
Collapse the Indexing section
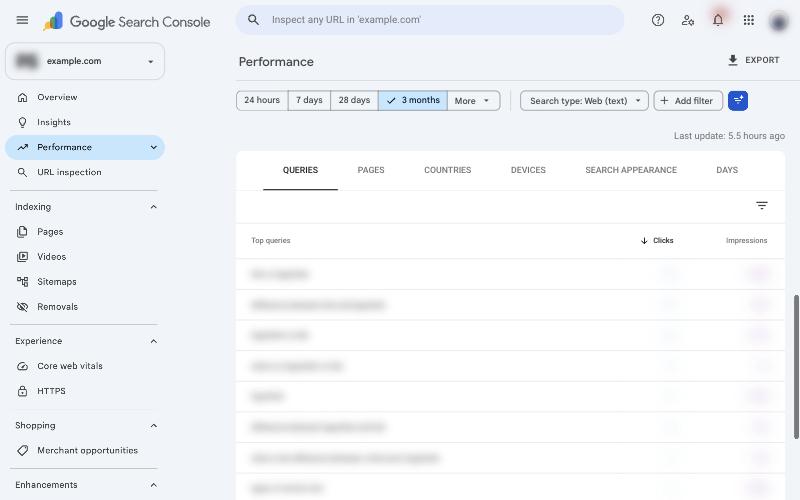154,207
